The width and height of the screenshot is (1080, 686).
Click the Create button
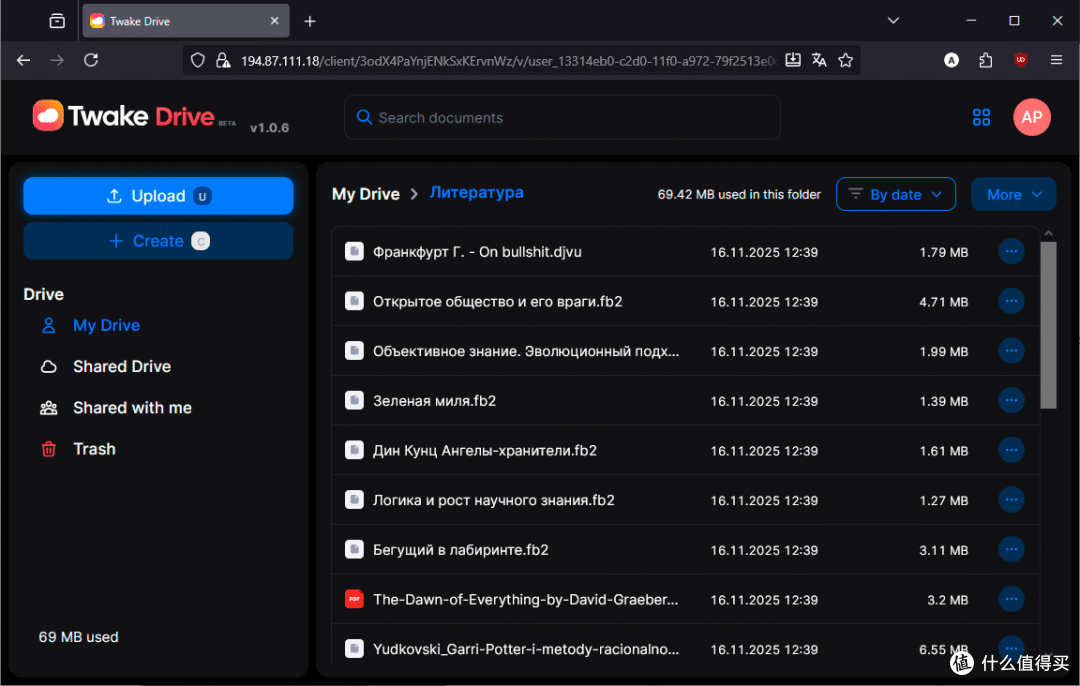[158, 241]
